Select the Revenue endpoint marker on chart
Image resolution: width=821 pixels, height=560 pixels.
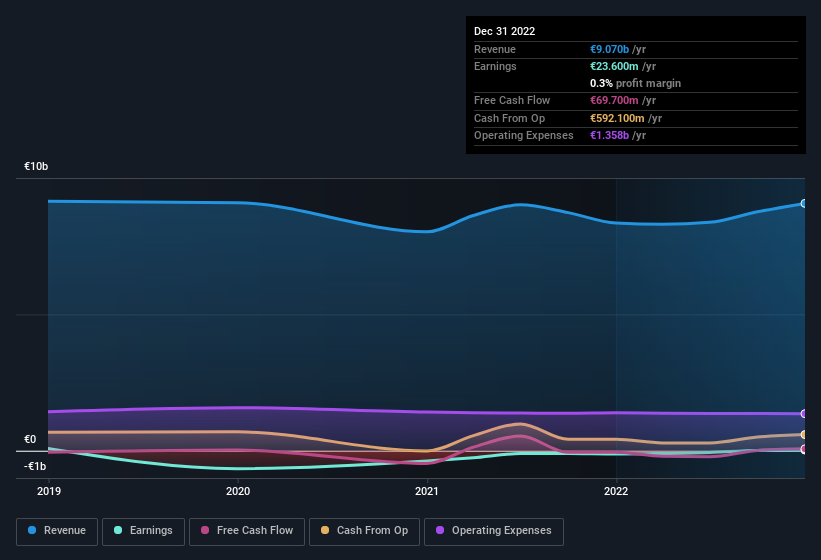tap(804, 203)
